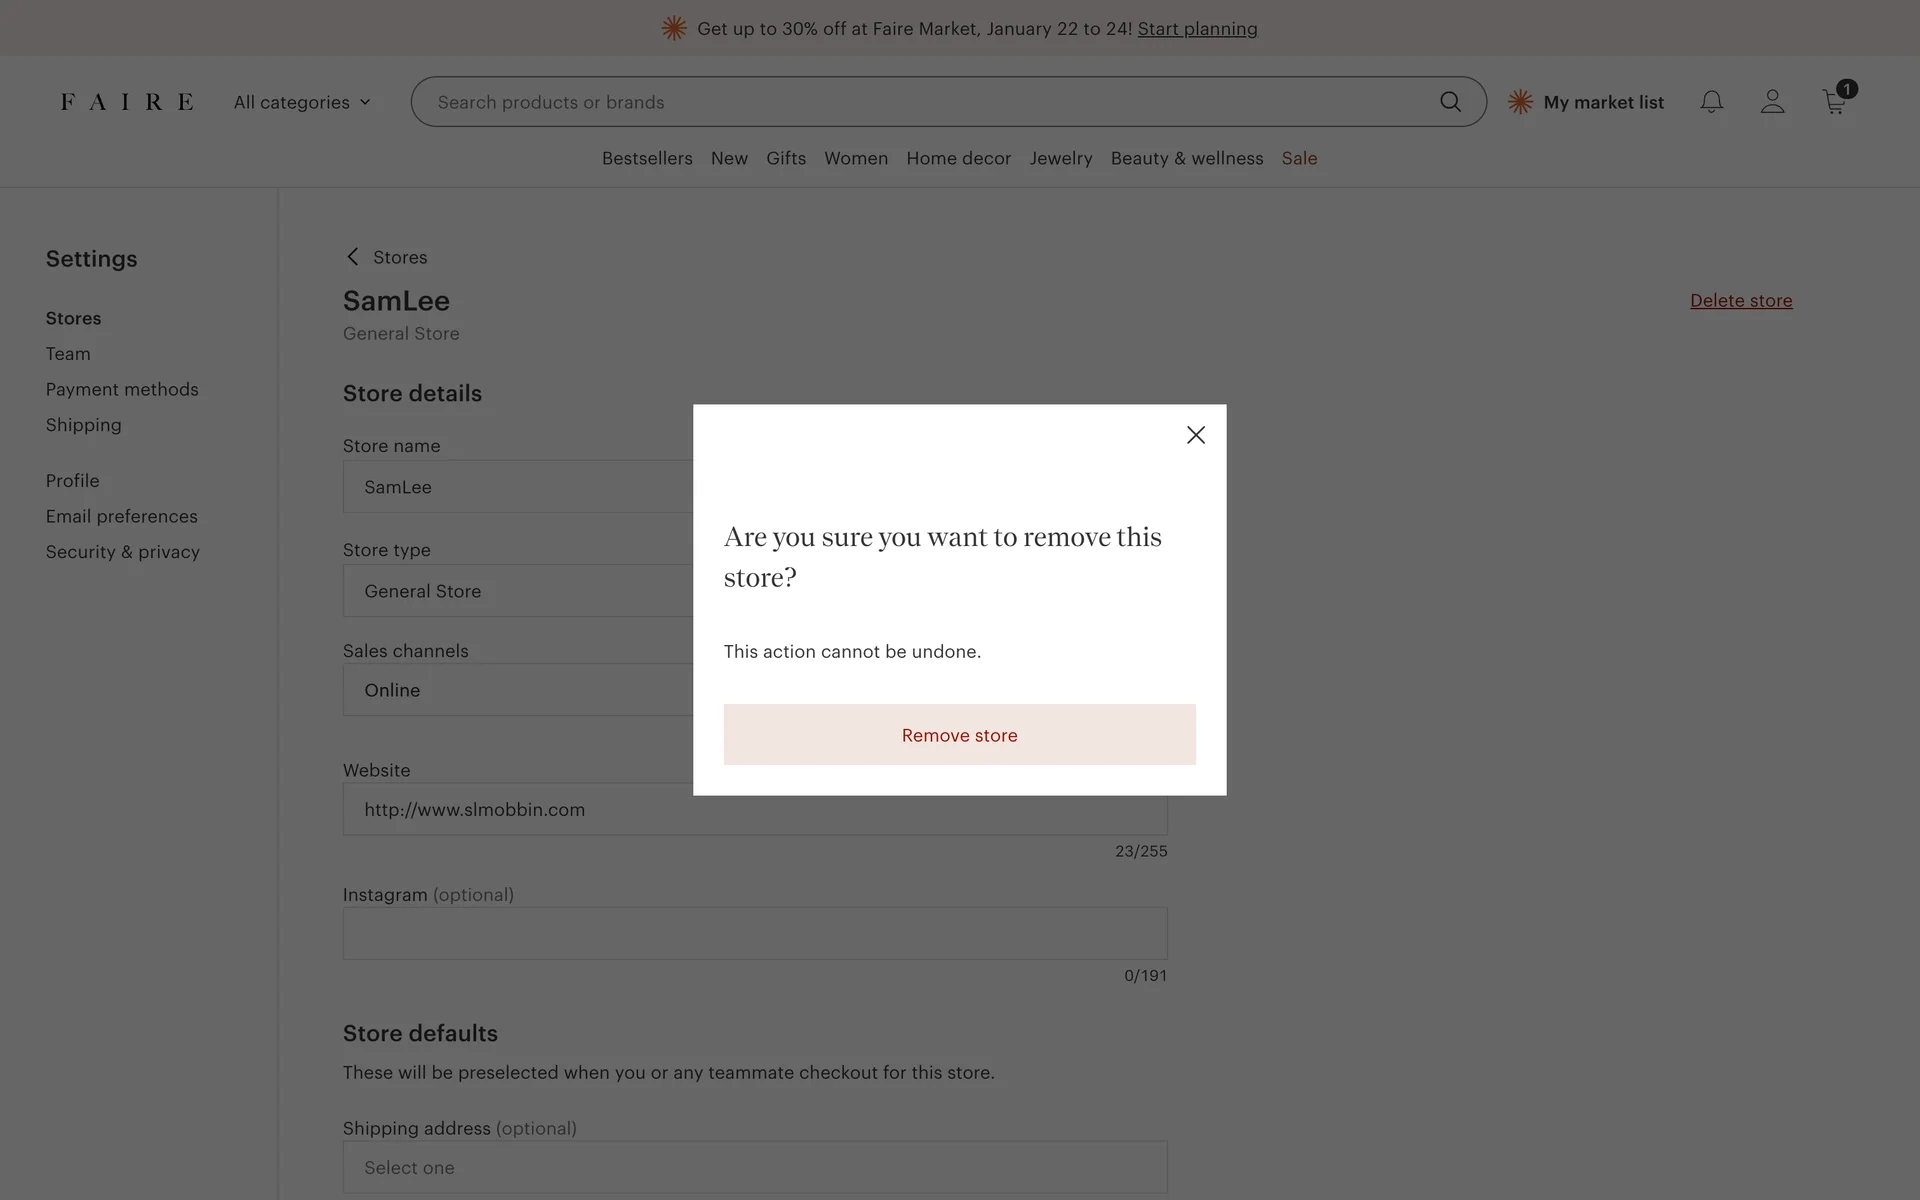Select Payment methods in settings sidebar
This screenshot has width=1920, height=1200.
point(122,389)
